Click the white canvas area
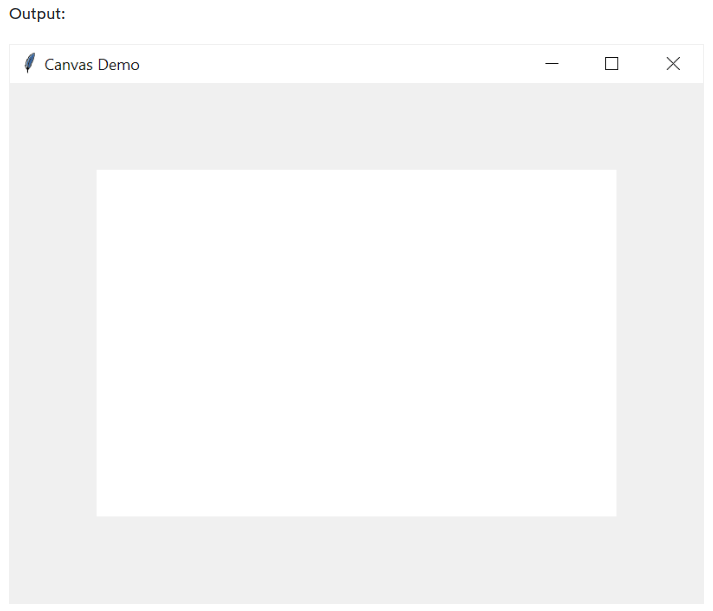This screenshot has width=713, height=611. point(356,343)
